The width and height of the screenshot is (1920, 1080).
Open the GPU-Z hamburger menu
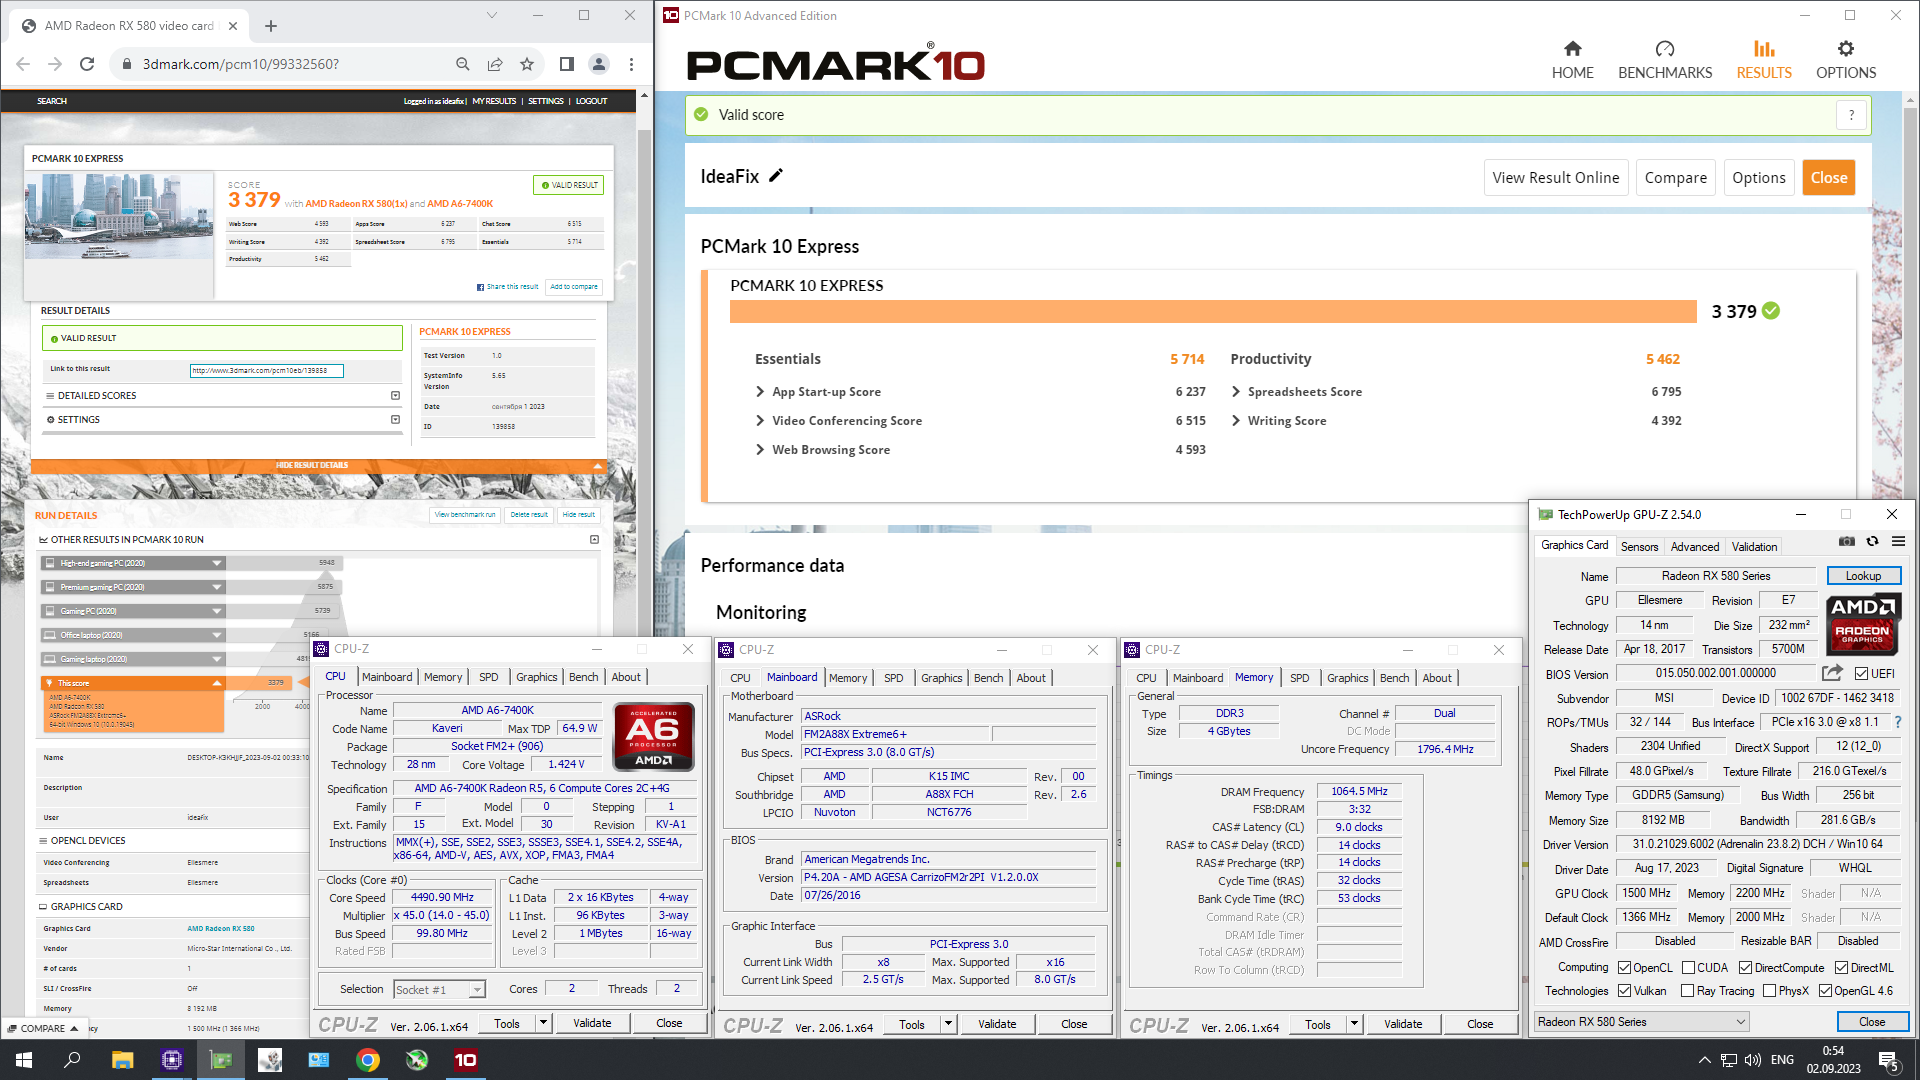(1898, 541)
